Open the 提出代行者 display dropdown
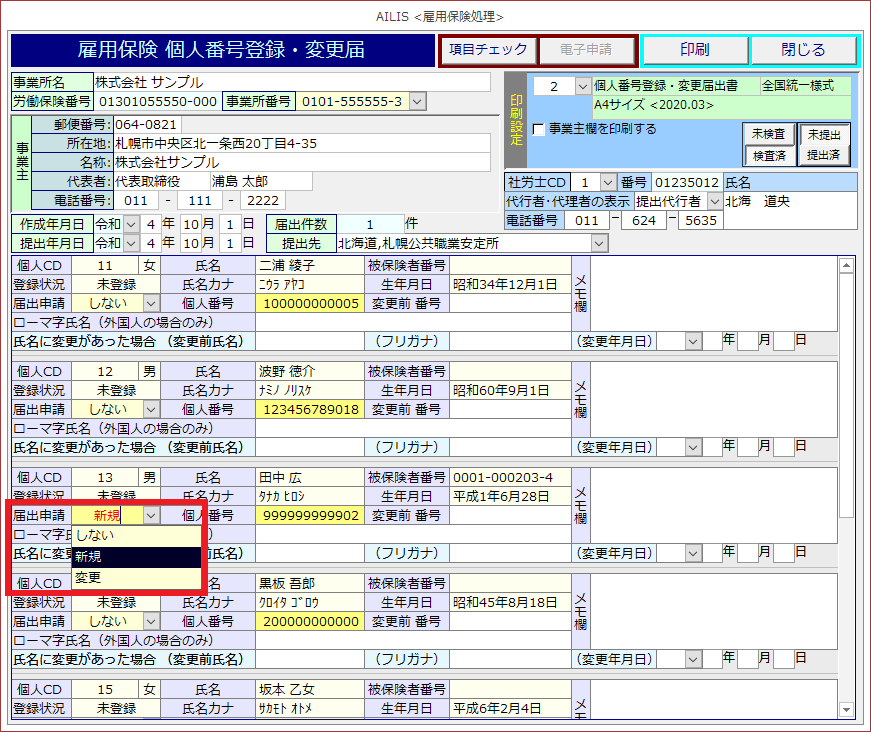This screenshot has width=871, height=732. (x=715, y=201)
